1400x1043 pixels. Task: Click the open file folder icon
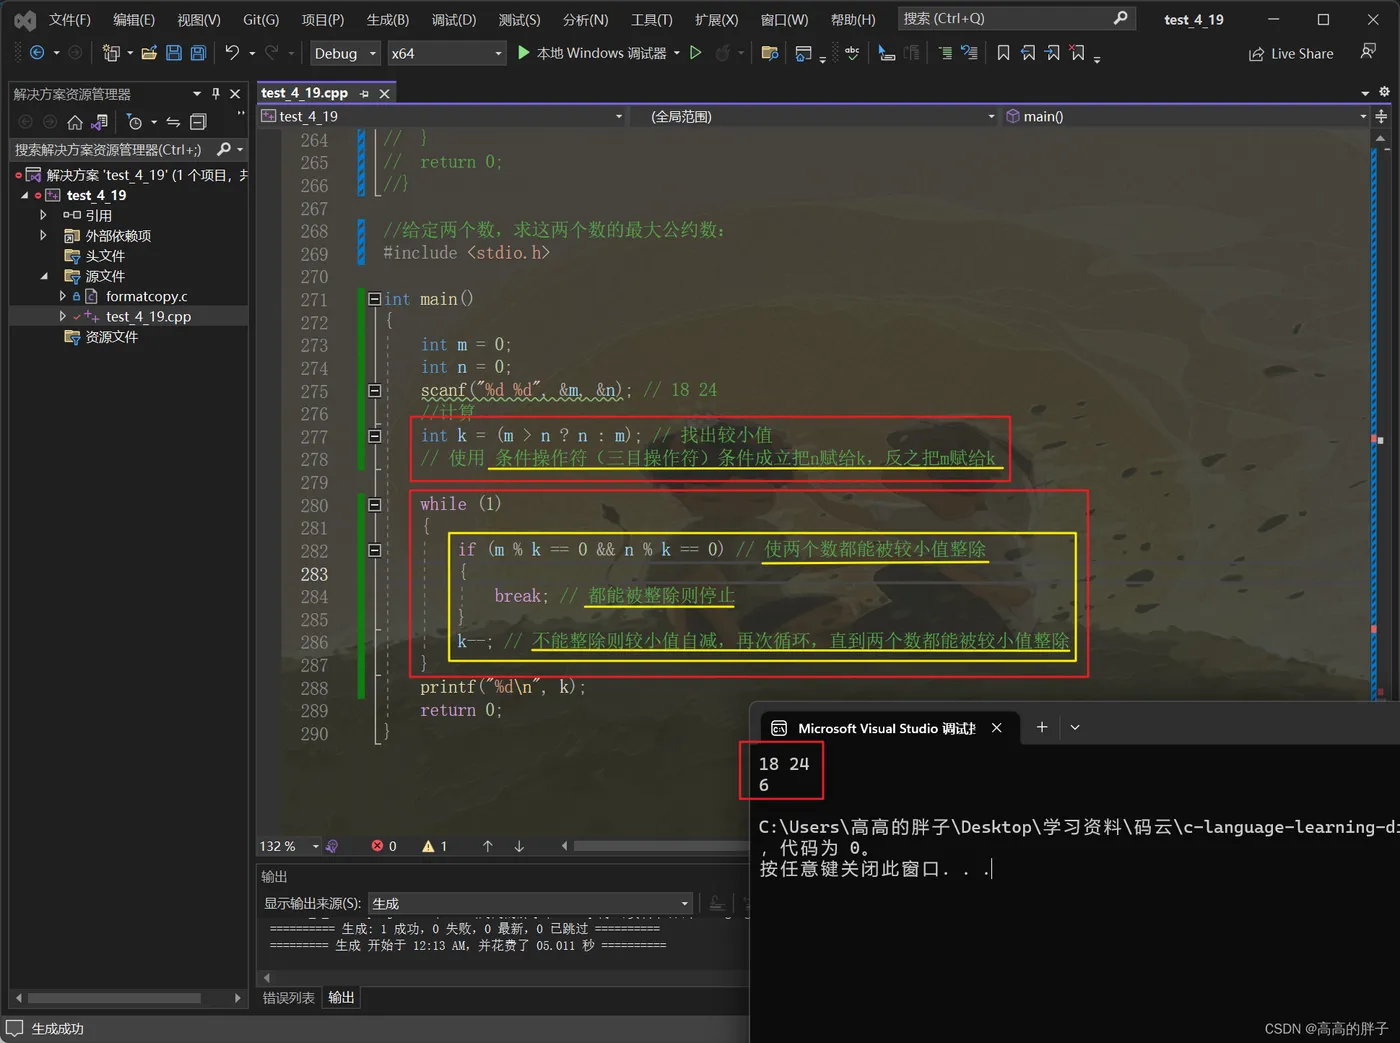(149, 53)
